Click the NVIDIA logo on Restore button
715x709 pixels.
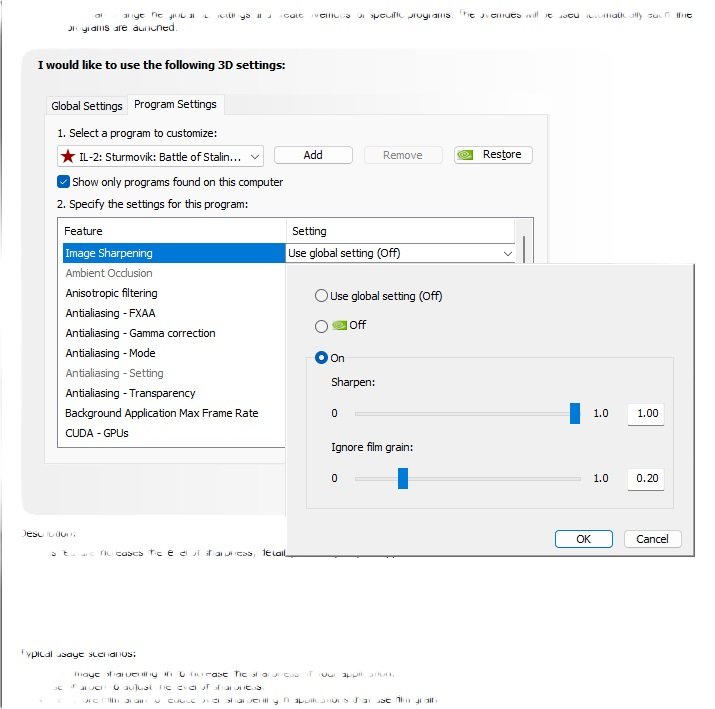tap(466, 155)
